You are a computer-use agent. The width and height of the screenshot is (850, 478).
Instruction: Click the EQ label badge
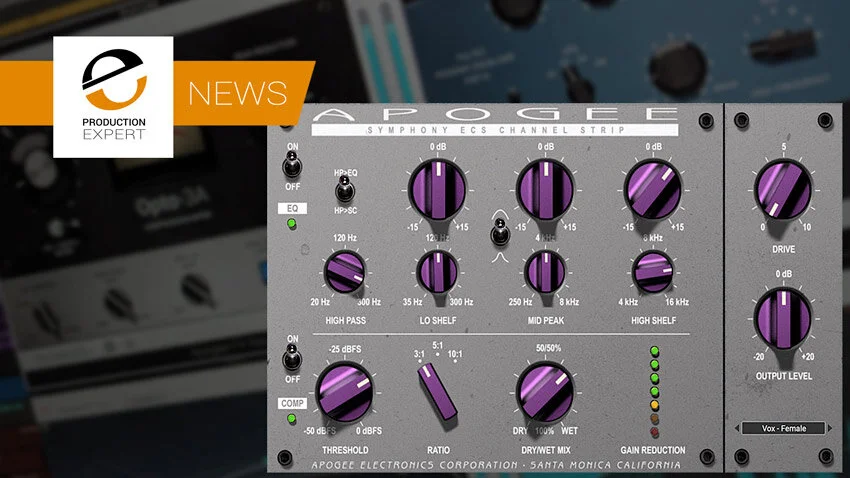[292, 208]
